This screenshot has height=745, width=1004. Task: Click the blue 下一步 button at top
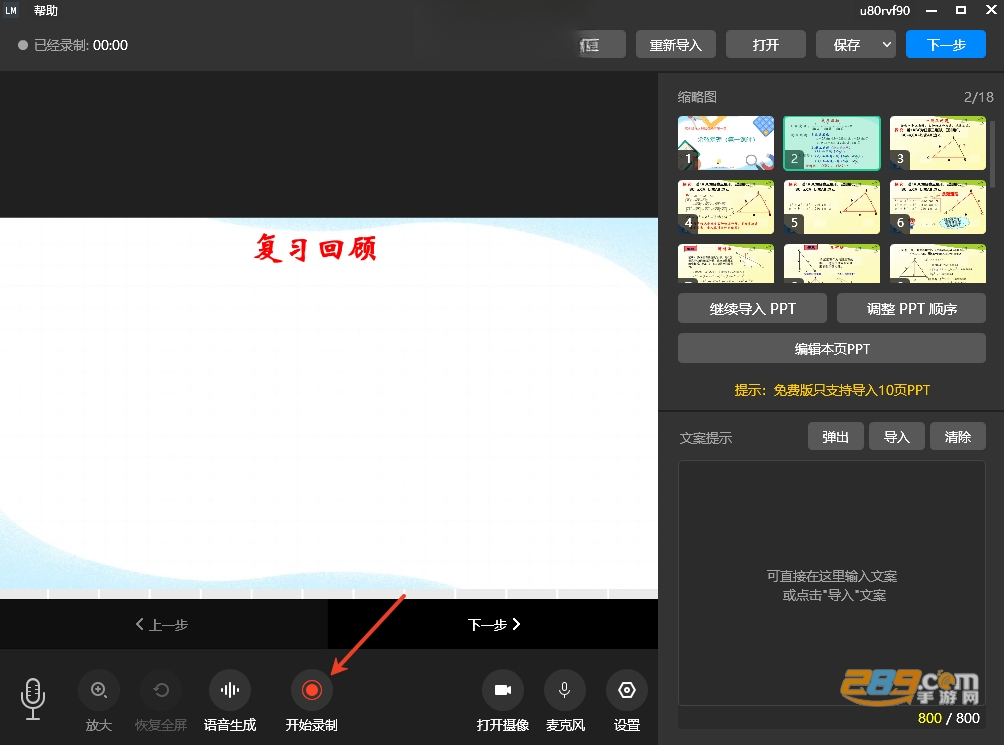click(946, 44)
